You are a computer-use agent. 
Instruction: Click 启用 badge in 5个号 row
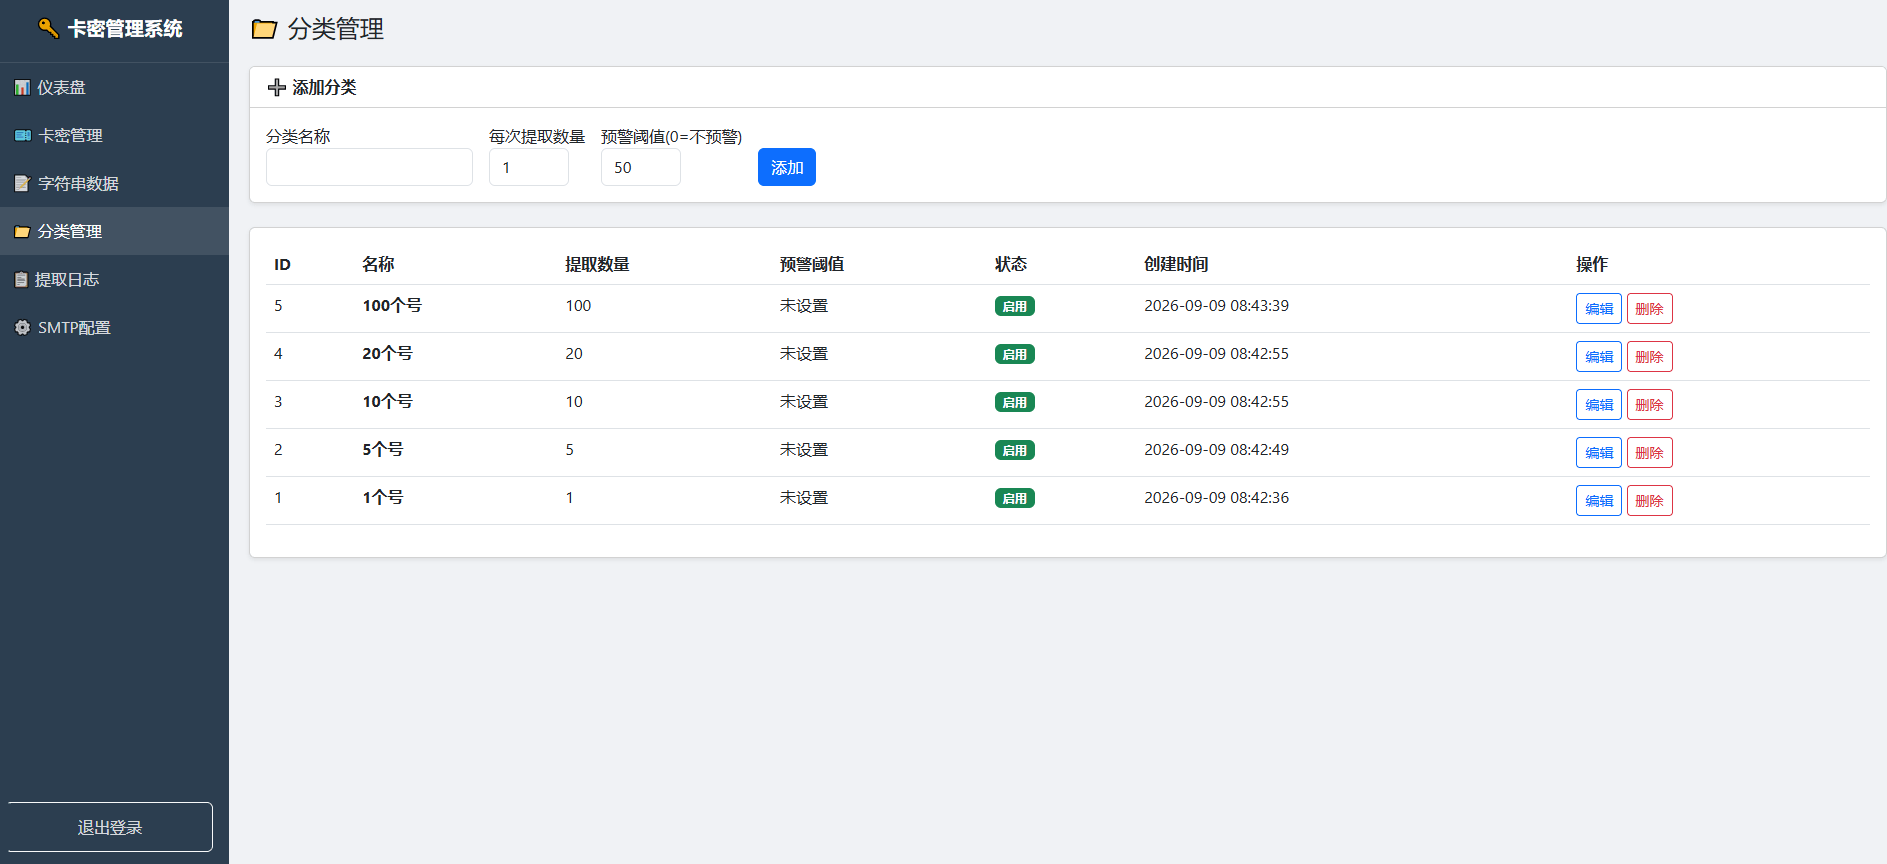(x=1015, y=450)
